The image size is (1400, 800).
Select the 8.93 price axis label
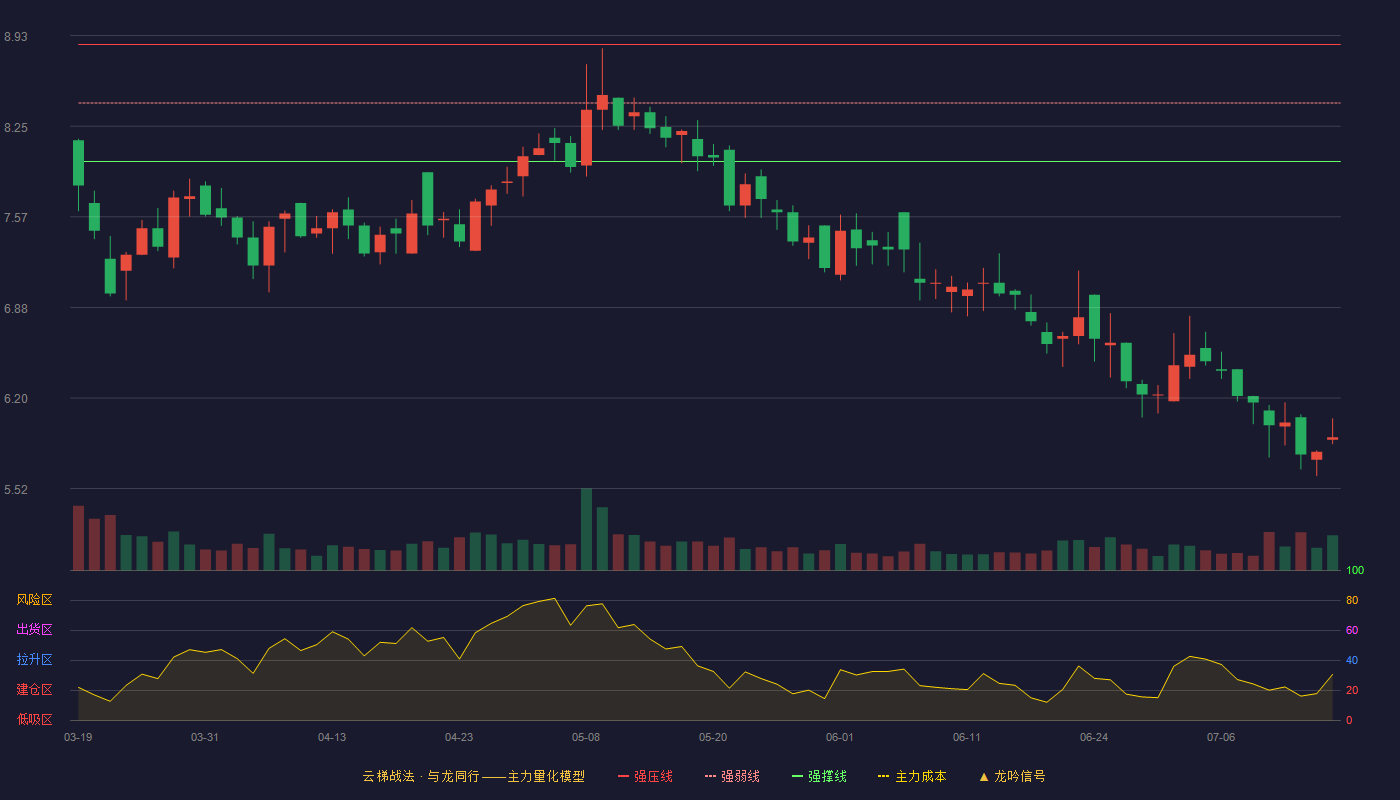[x=16, y=37]
